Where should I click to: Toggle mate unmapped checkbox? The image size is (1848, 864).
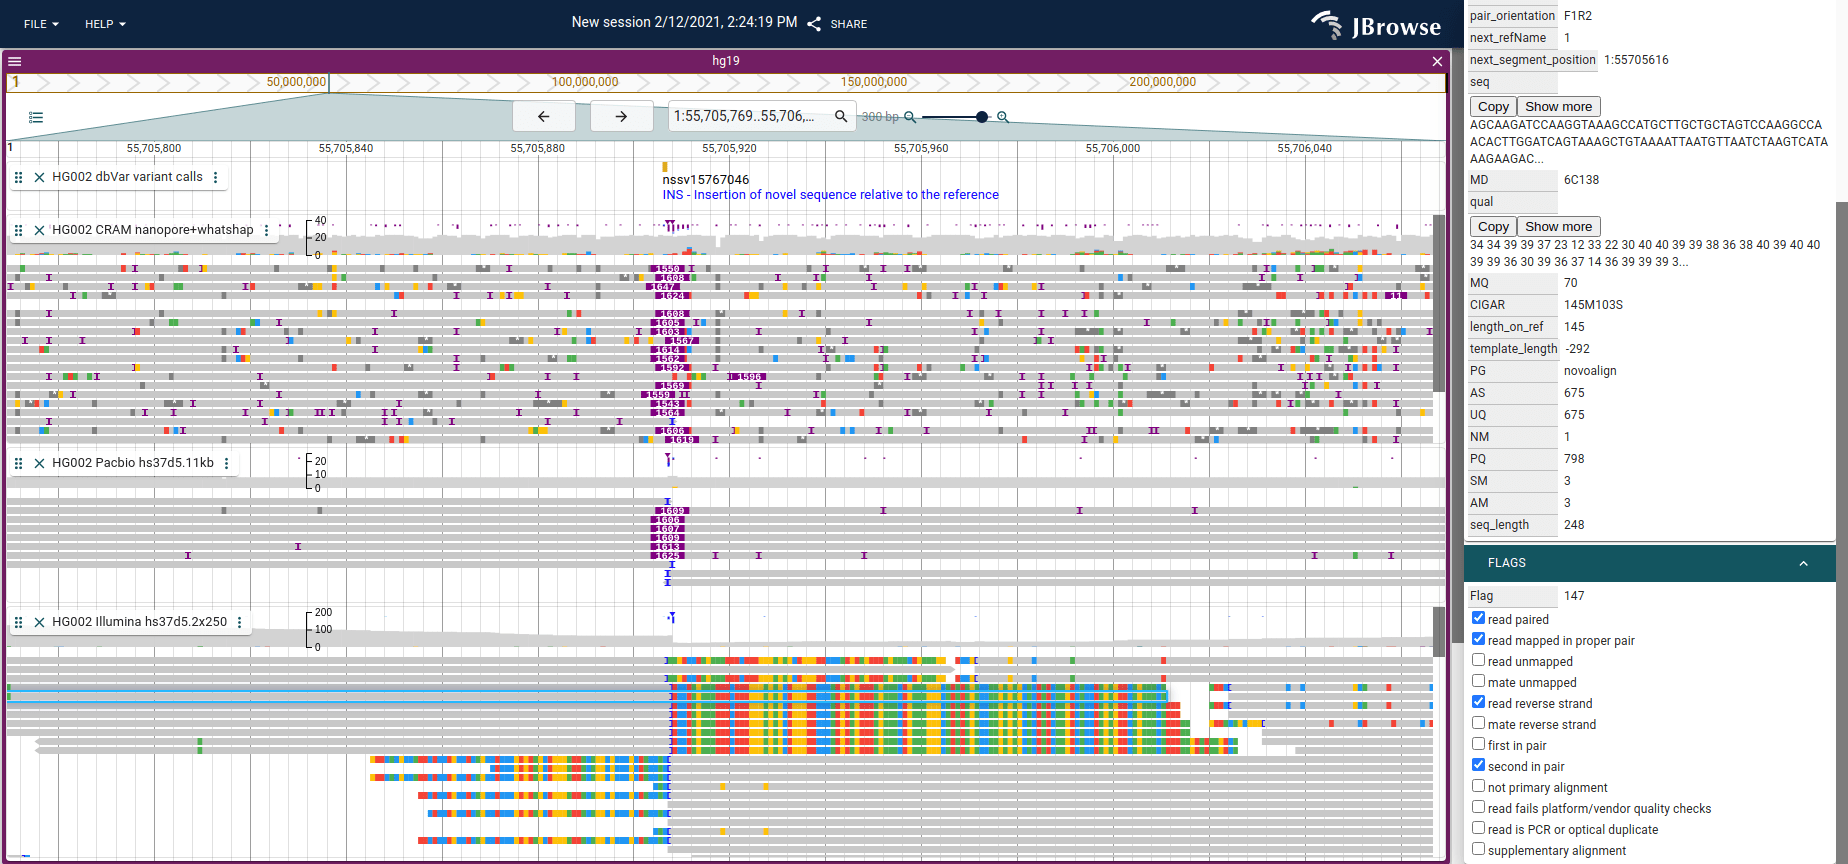click(1478, 681)
